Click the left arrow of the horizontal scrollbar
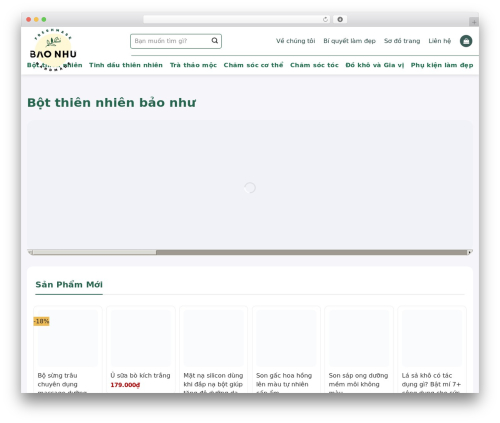Image resolution: width=500 pixels, height=423 pixels. point(30,252)
